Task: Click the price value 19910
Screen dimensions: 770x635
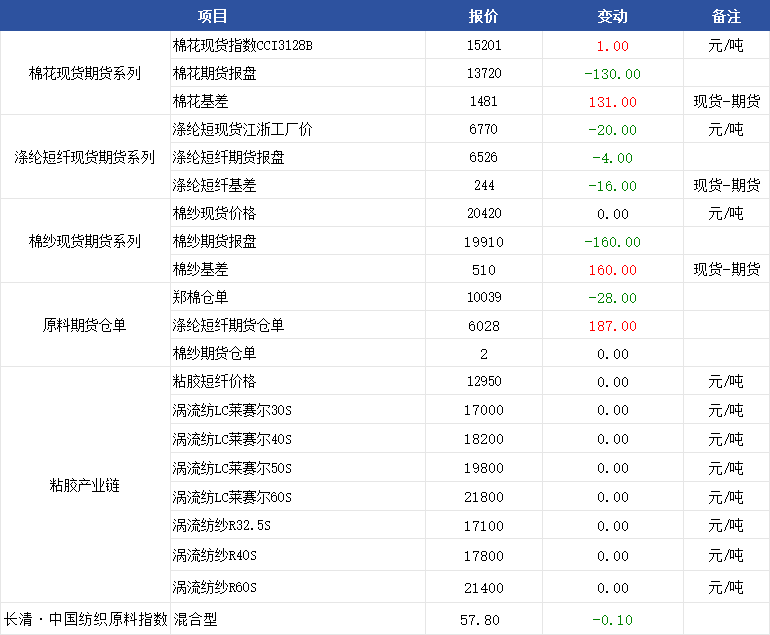Action: [484, 242]
